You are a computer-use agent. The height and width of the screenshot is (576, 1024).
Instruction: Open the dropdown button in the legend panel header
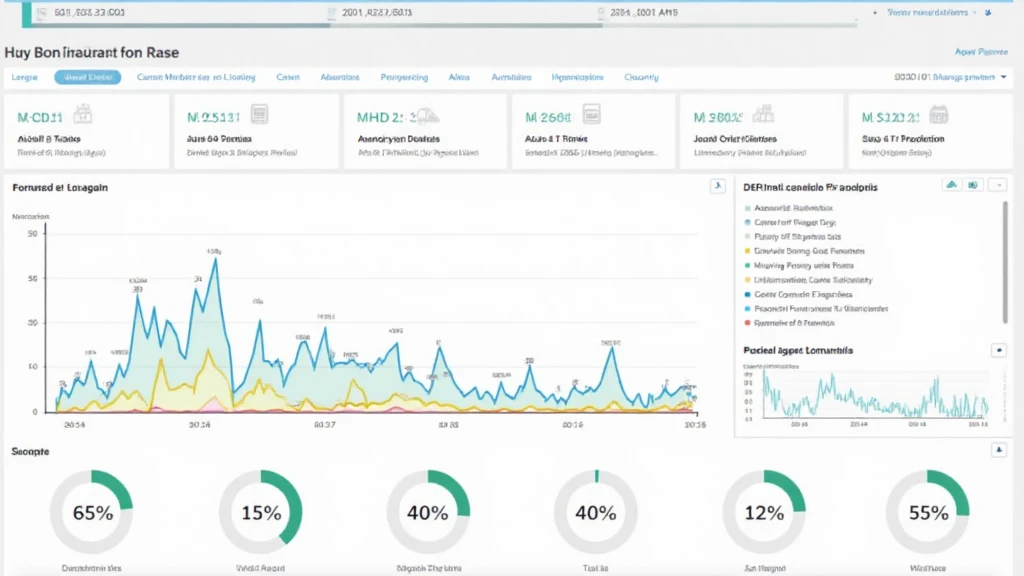point(997,185)
